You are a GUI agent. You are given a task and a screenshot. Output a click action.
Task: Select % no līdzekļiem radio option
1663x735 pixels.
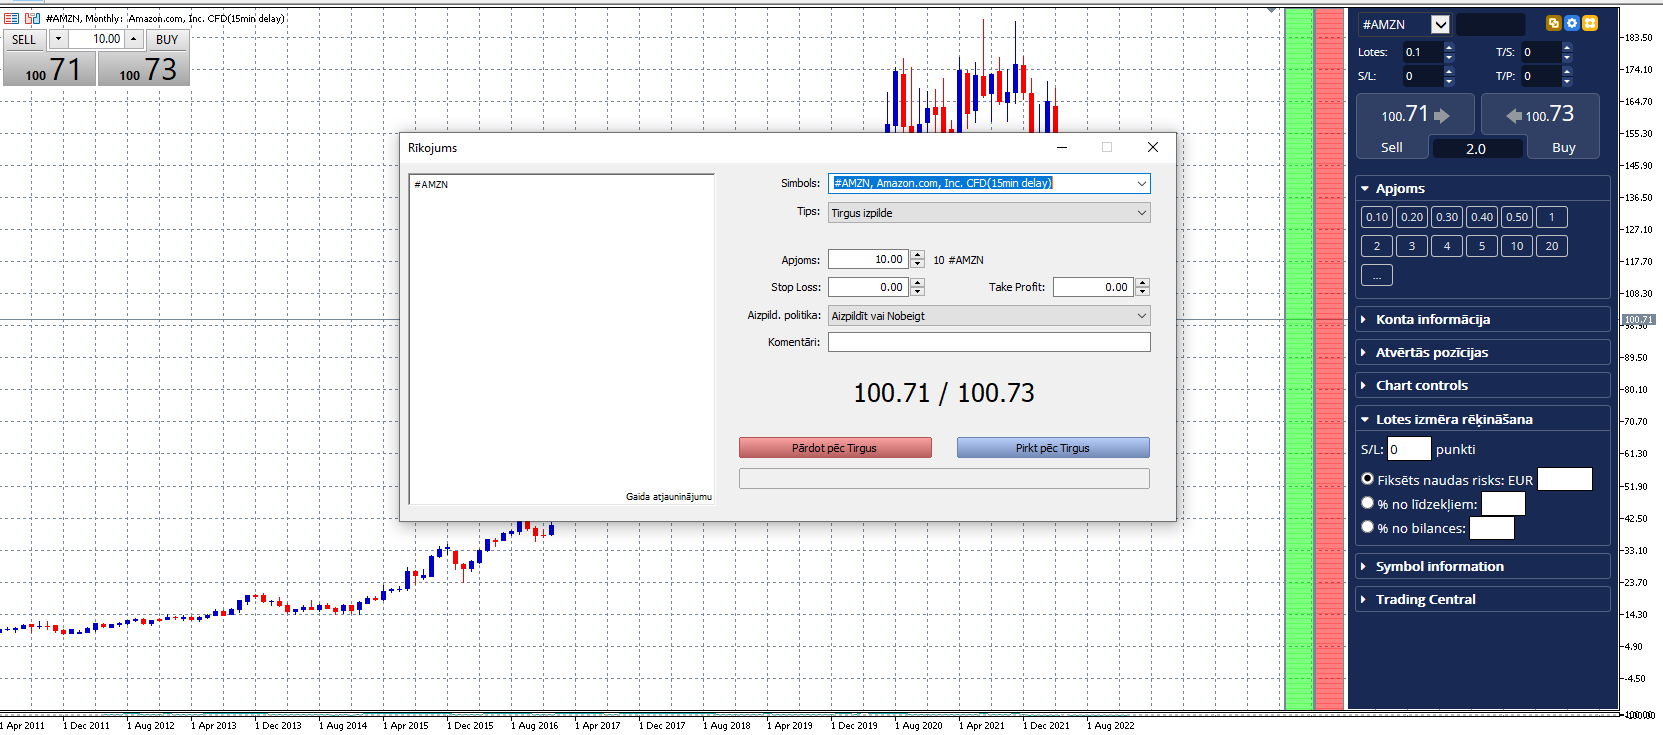1367,503
